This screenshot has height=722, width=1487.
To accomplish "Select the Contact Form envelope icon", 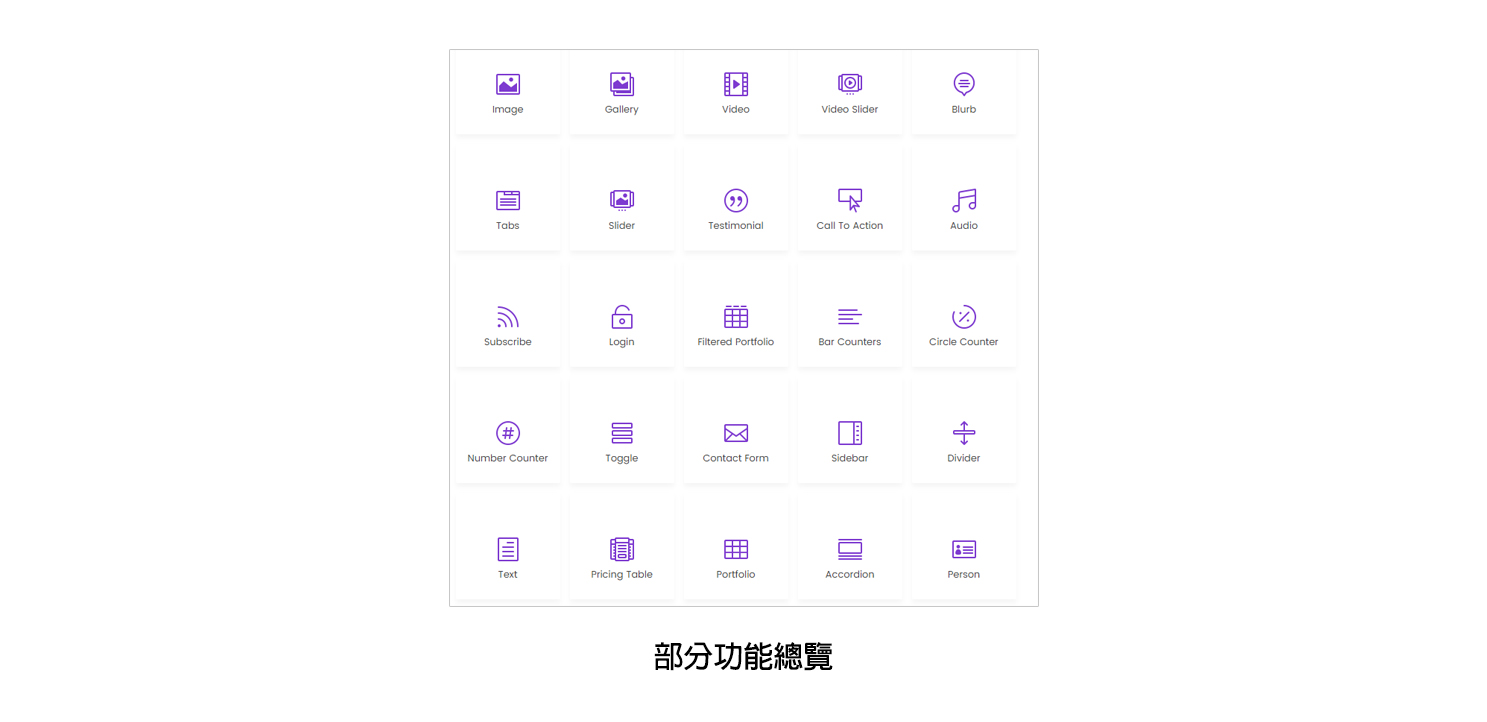I will (736, 433).
